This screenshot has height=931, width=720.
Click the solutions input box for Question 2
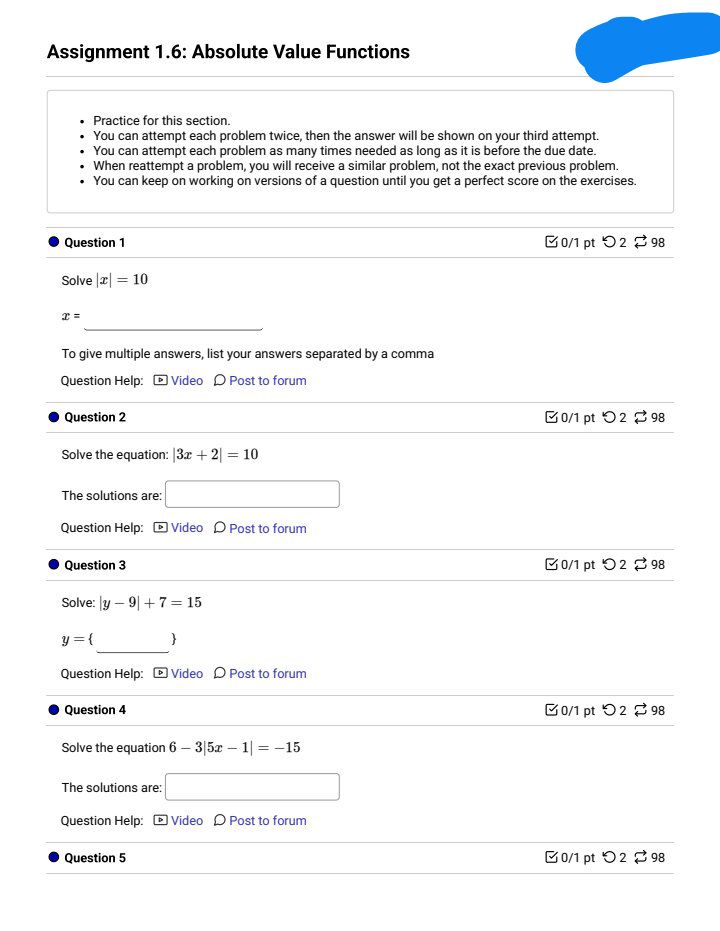252,493
